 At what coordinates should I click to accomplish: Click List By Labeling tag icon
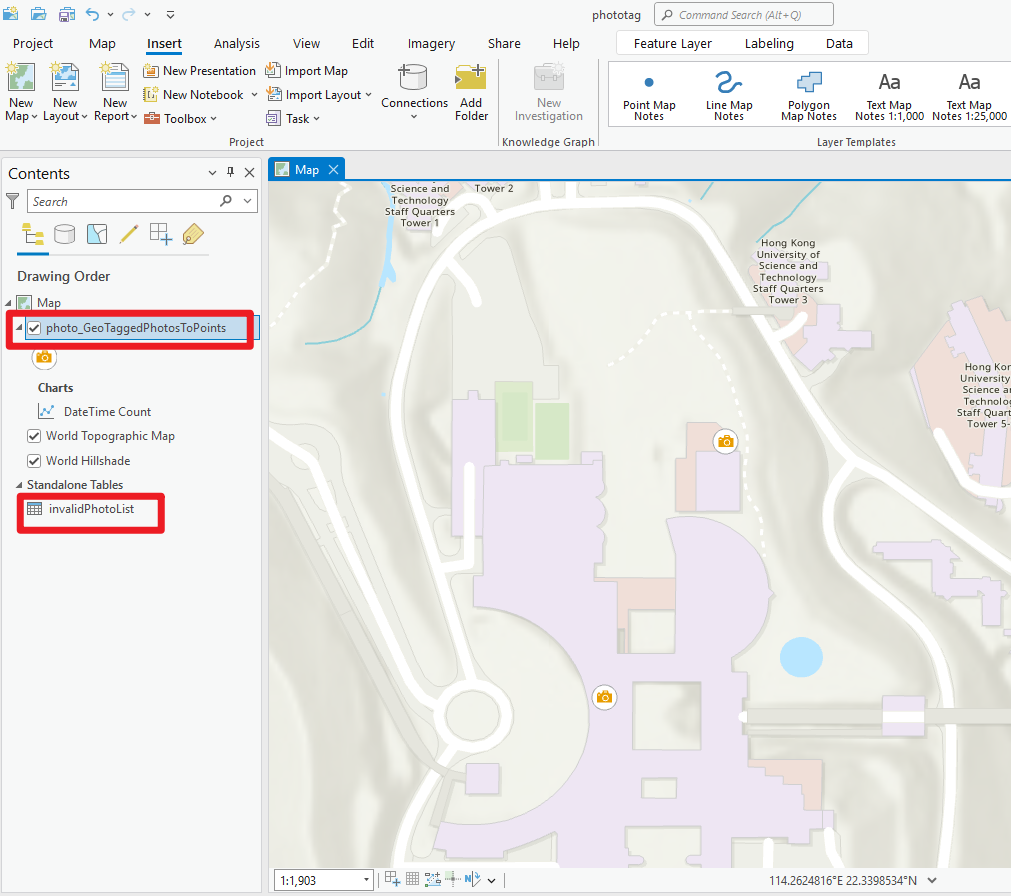pyautogui.click(x=193, y=234)
